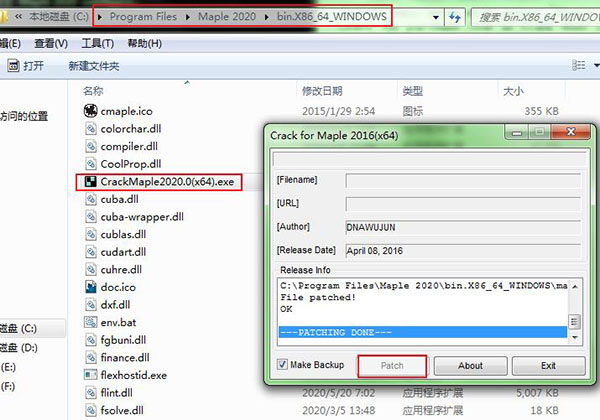
Task: Select the cublas.dll file icon
Action: point(91,234)
